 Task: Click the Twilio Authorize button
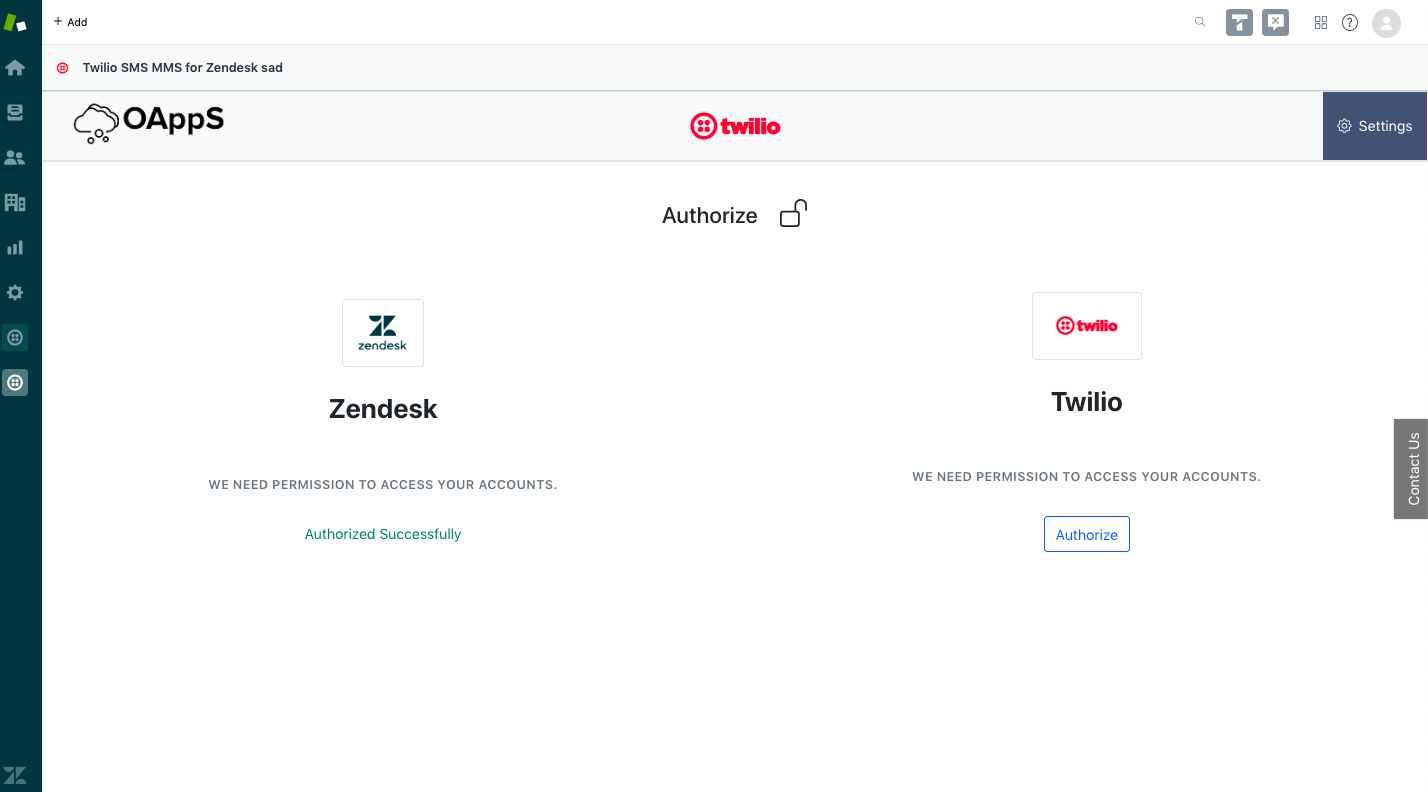pos(1087,534)
